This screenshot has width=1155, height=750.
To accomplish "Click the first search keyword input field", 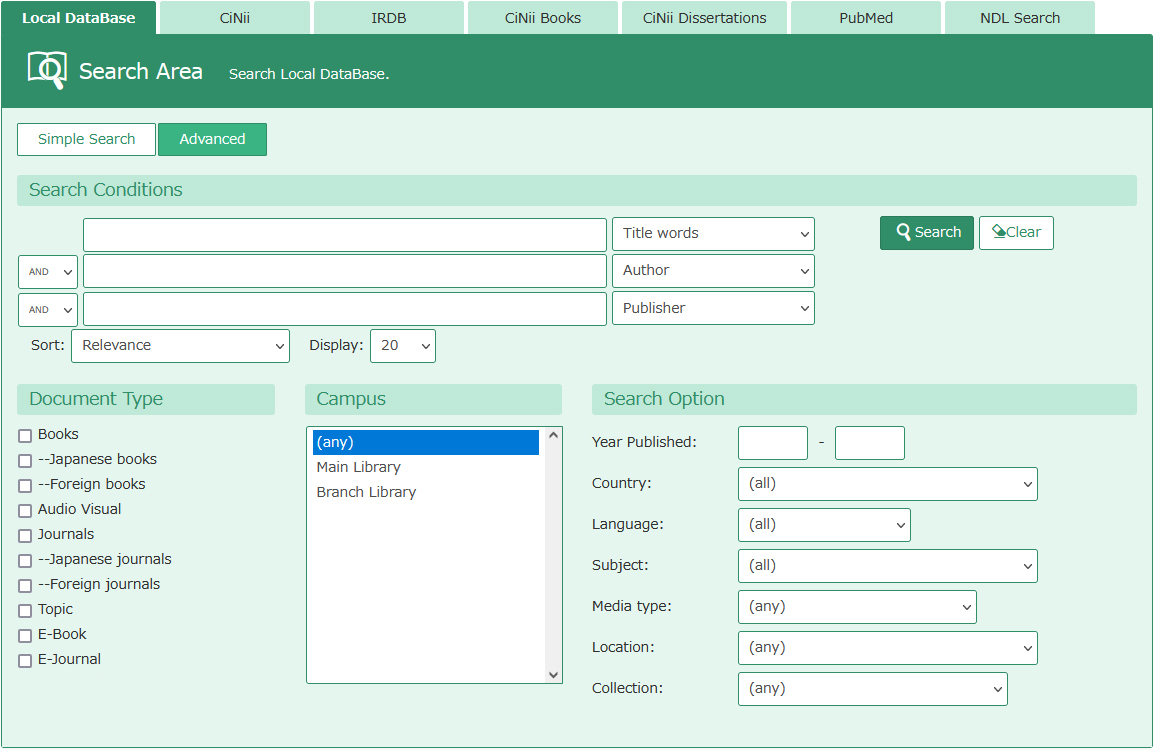I will point(345,234).
